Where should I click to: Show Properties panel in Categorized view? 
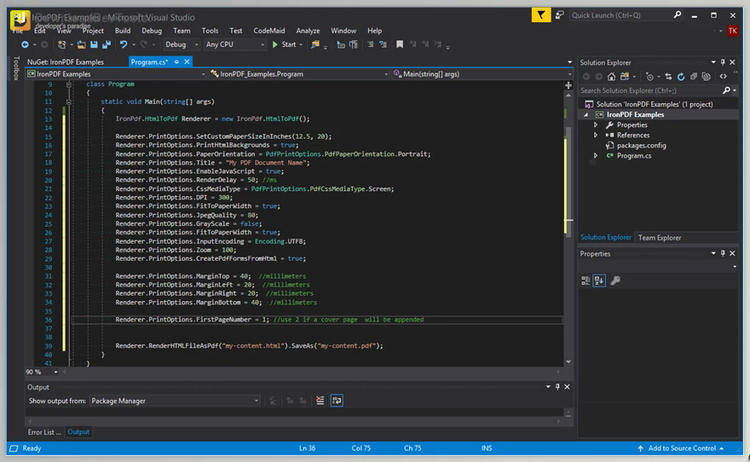point(585,281)
